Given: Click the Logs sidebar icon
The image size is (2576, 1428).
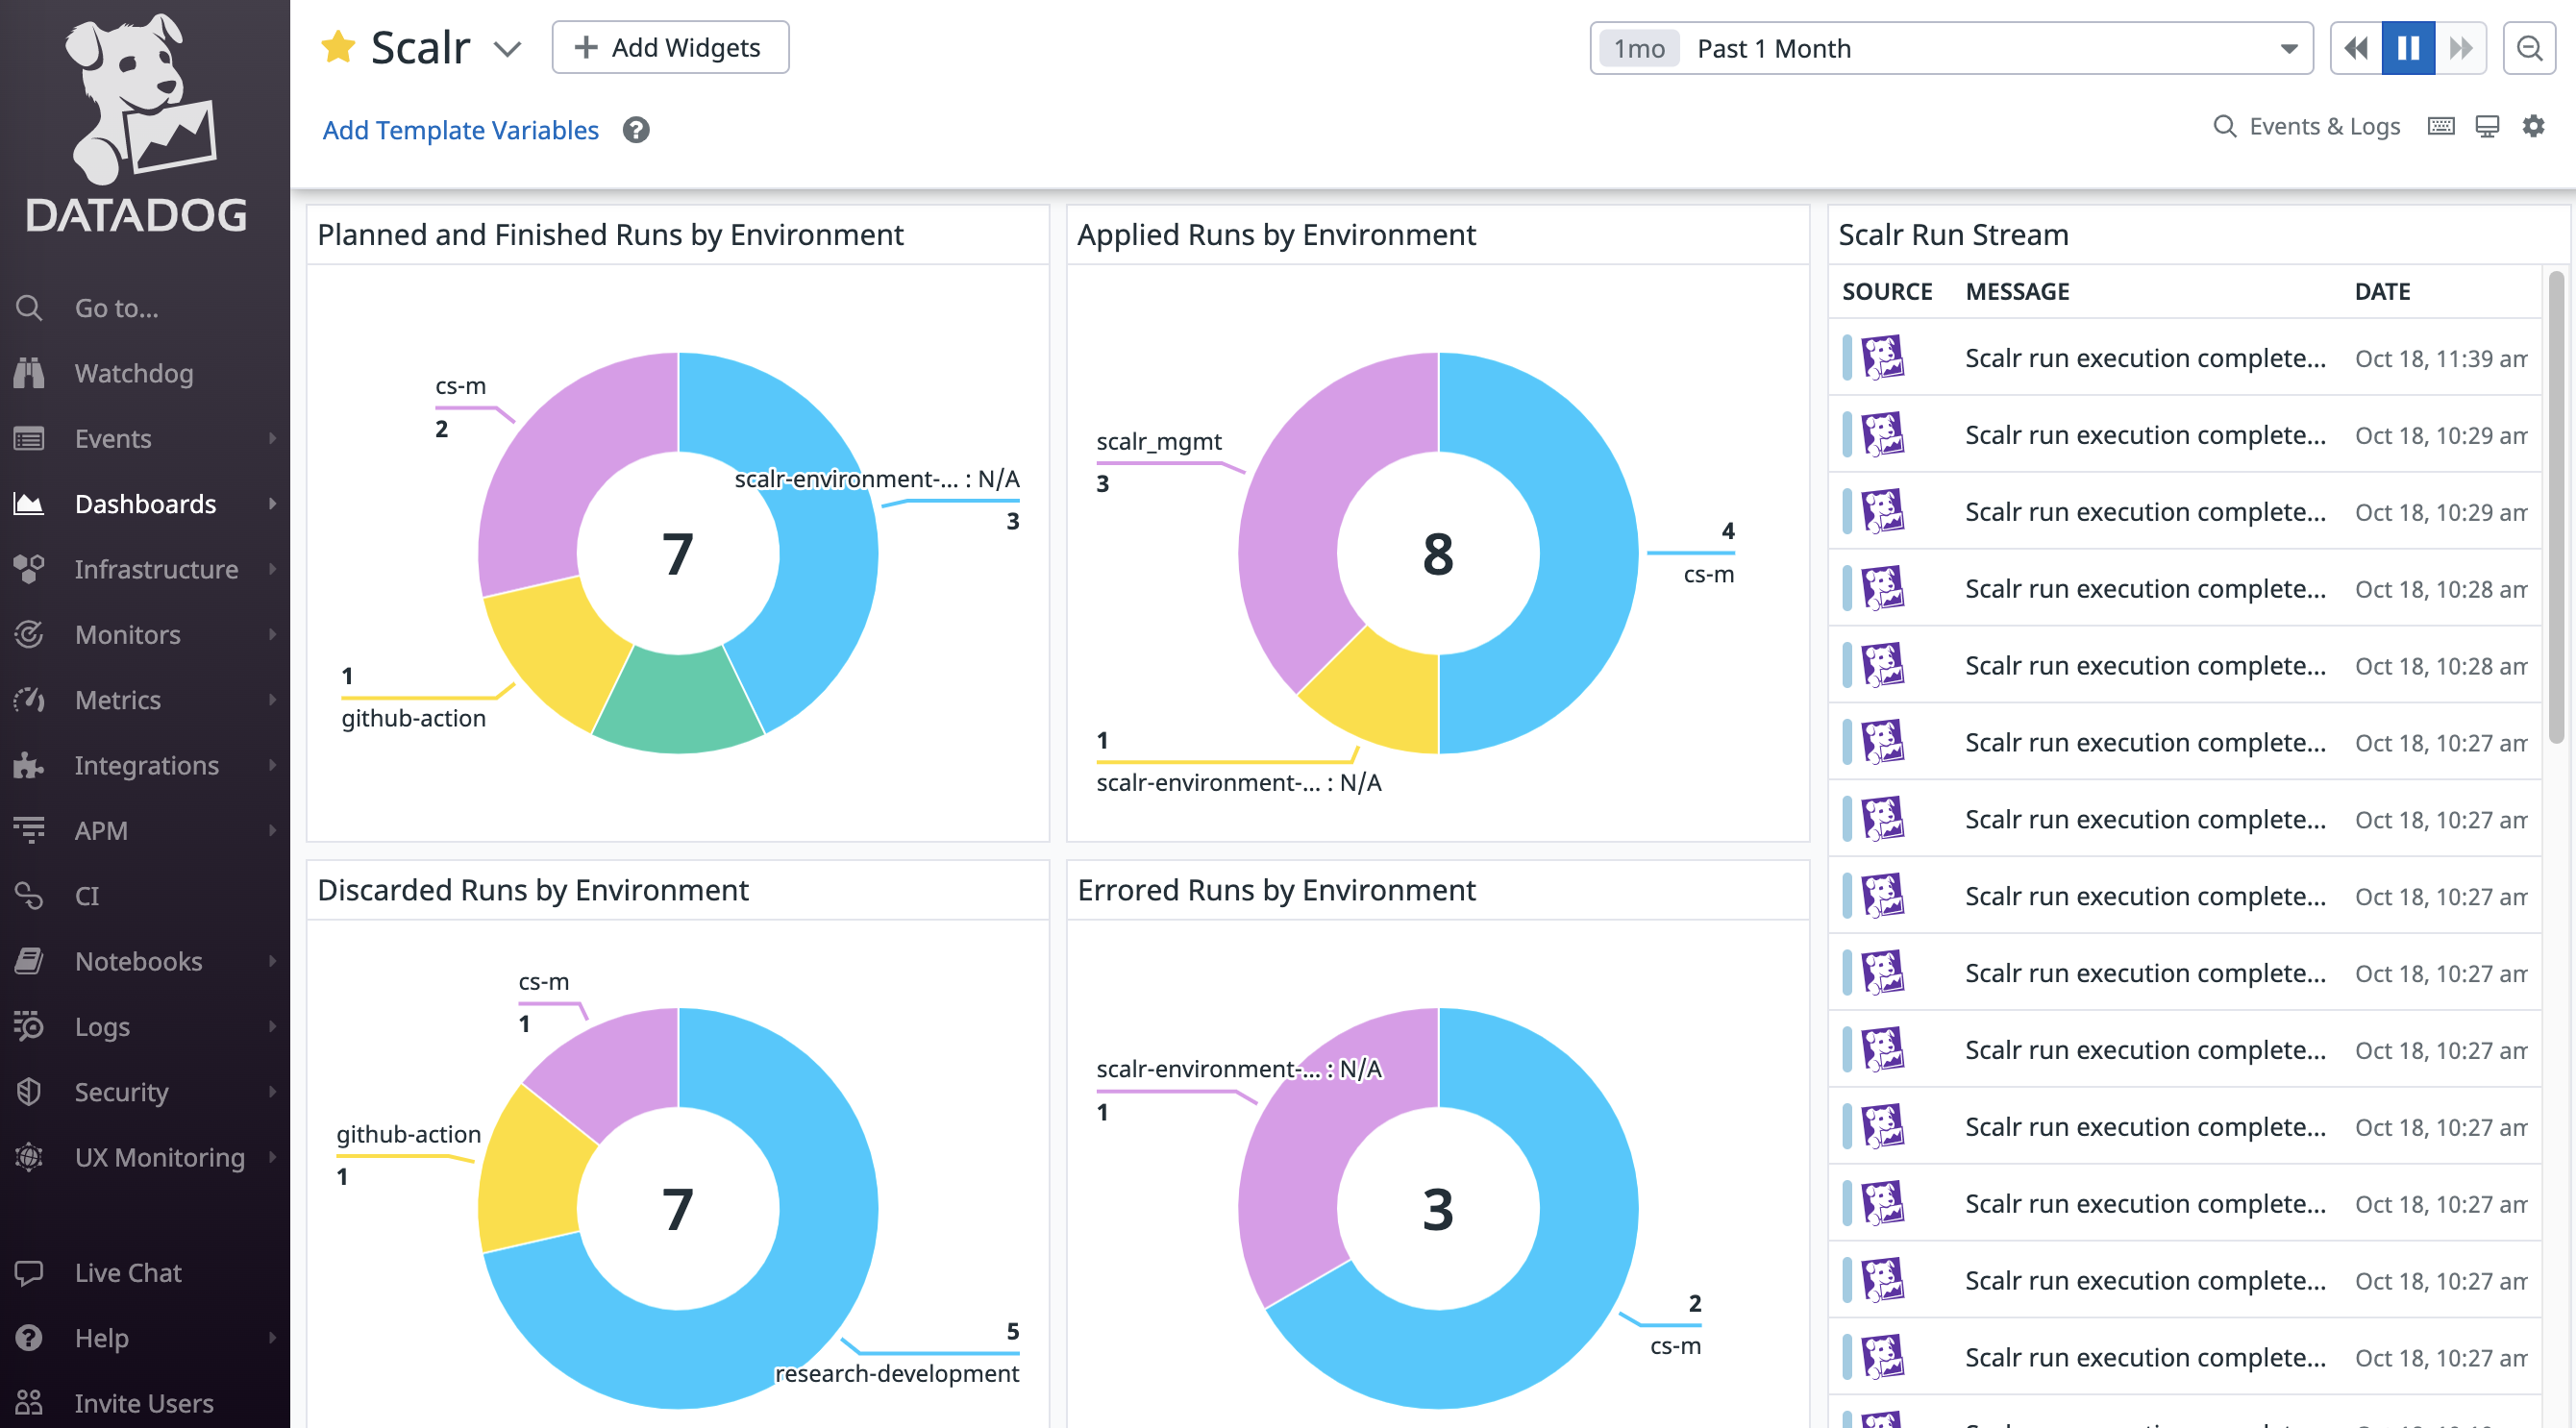Looking at the screenshot, I should [x=29, y=1026].
